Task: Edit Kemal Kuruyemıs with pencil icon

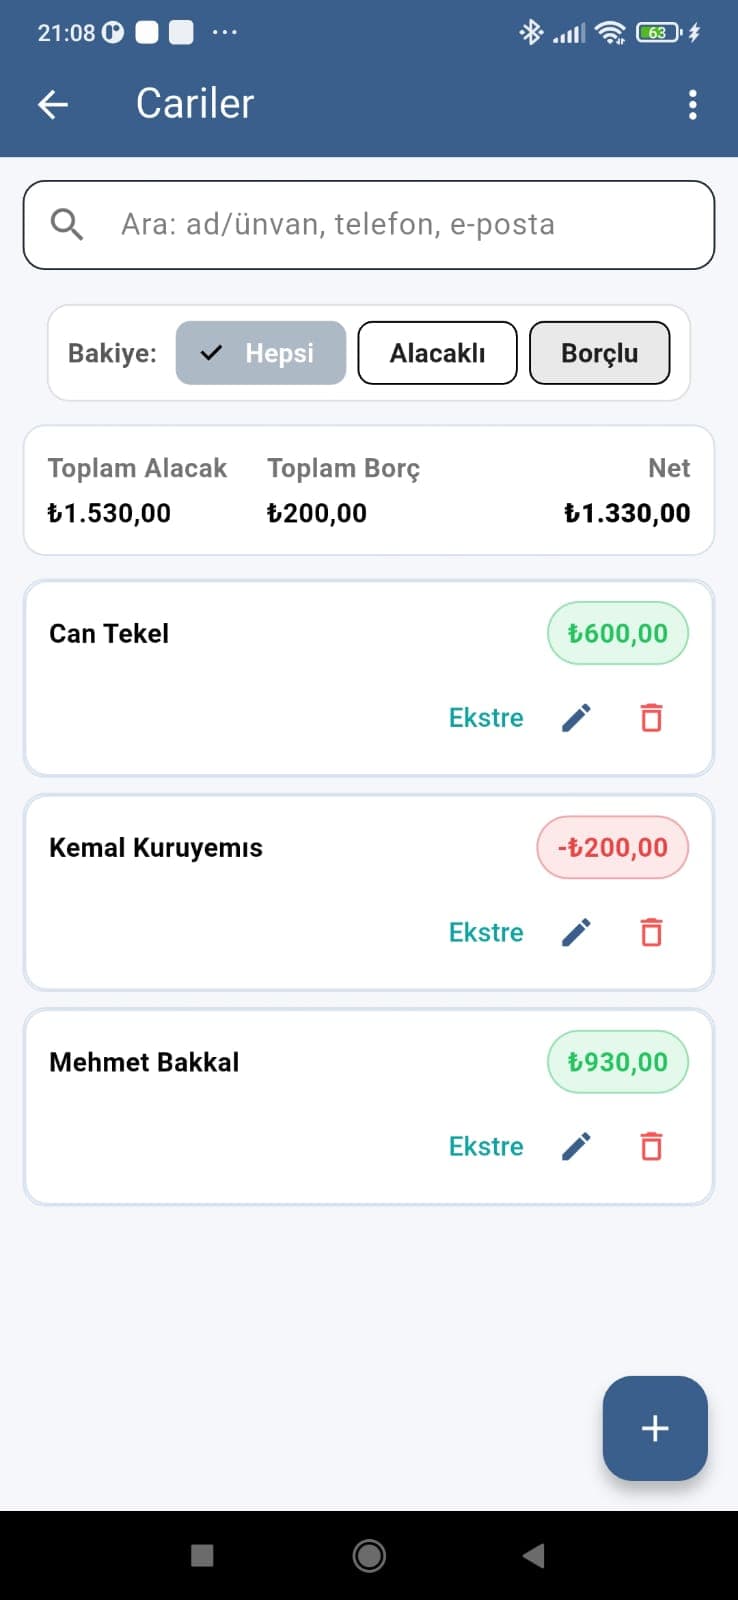Action: coord(576,932)
